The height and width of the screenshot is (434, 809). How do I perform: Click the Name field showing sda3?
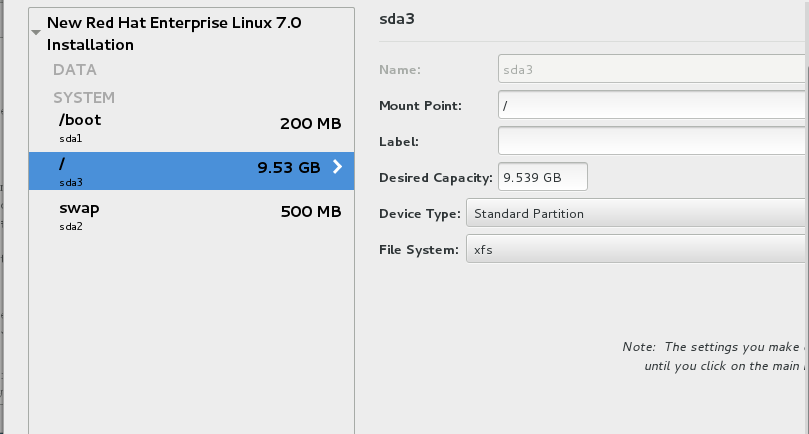(x=652, y=69)
